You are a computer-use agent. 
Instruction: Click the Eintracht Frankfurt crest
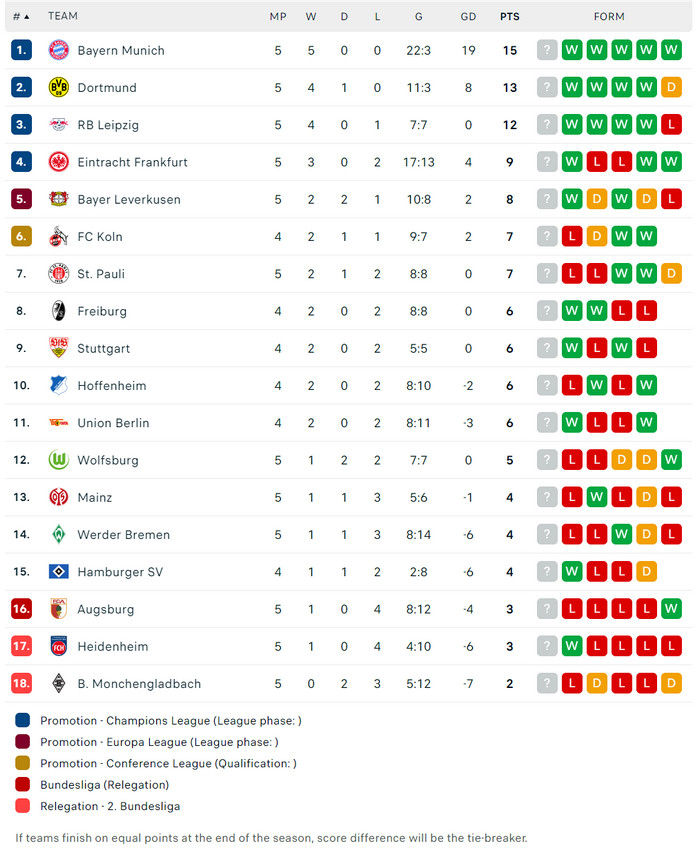click(x=58, y=162)
